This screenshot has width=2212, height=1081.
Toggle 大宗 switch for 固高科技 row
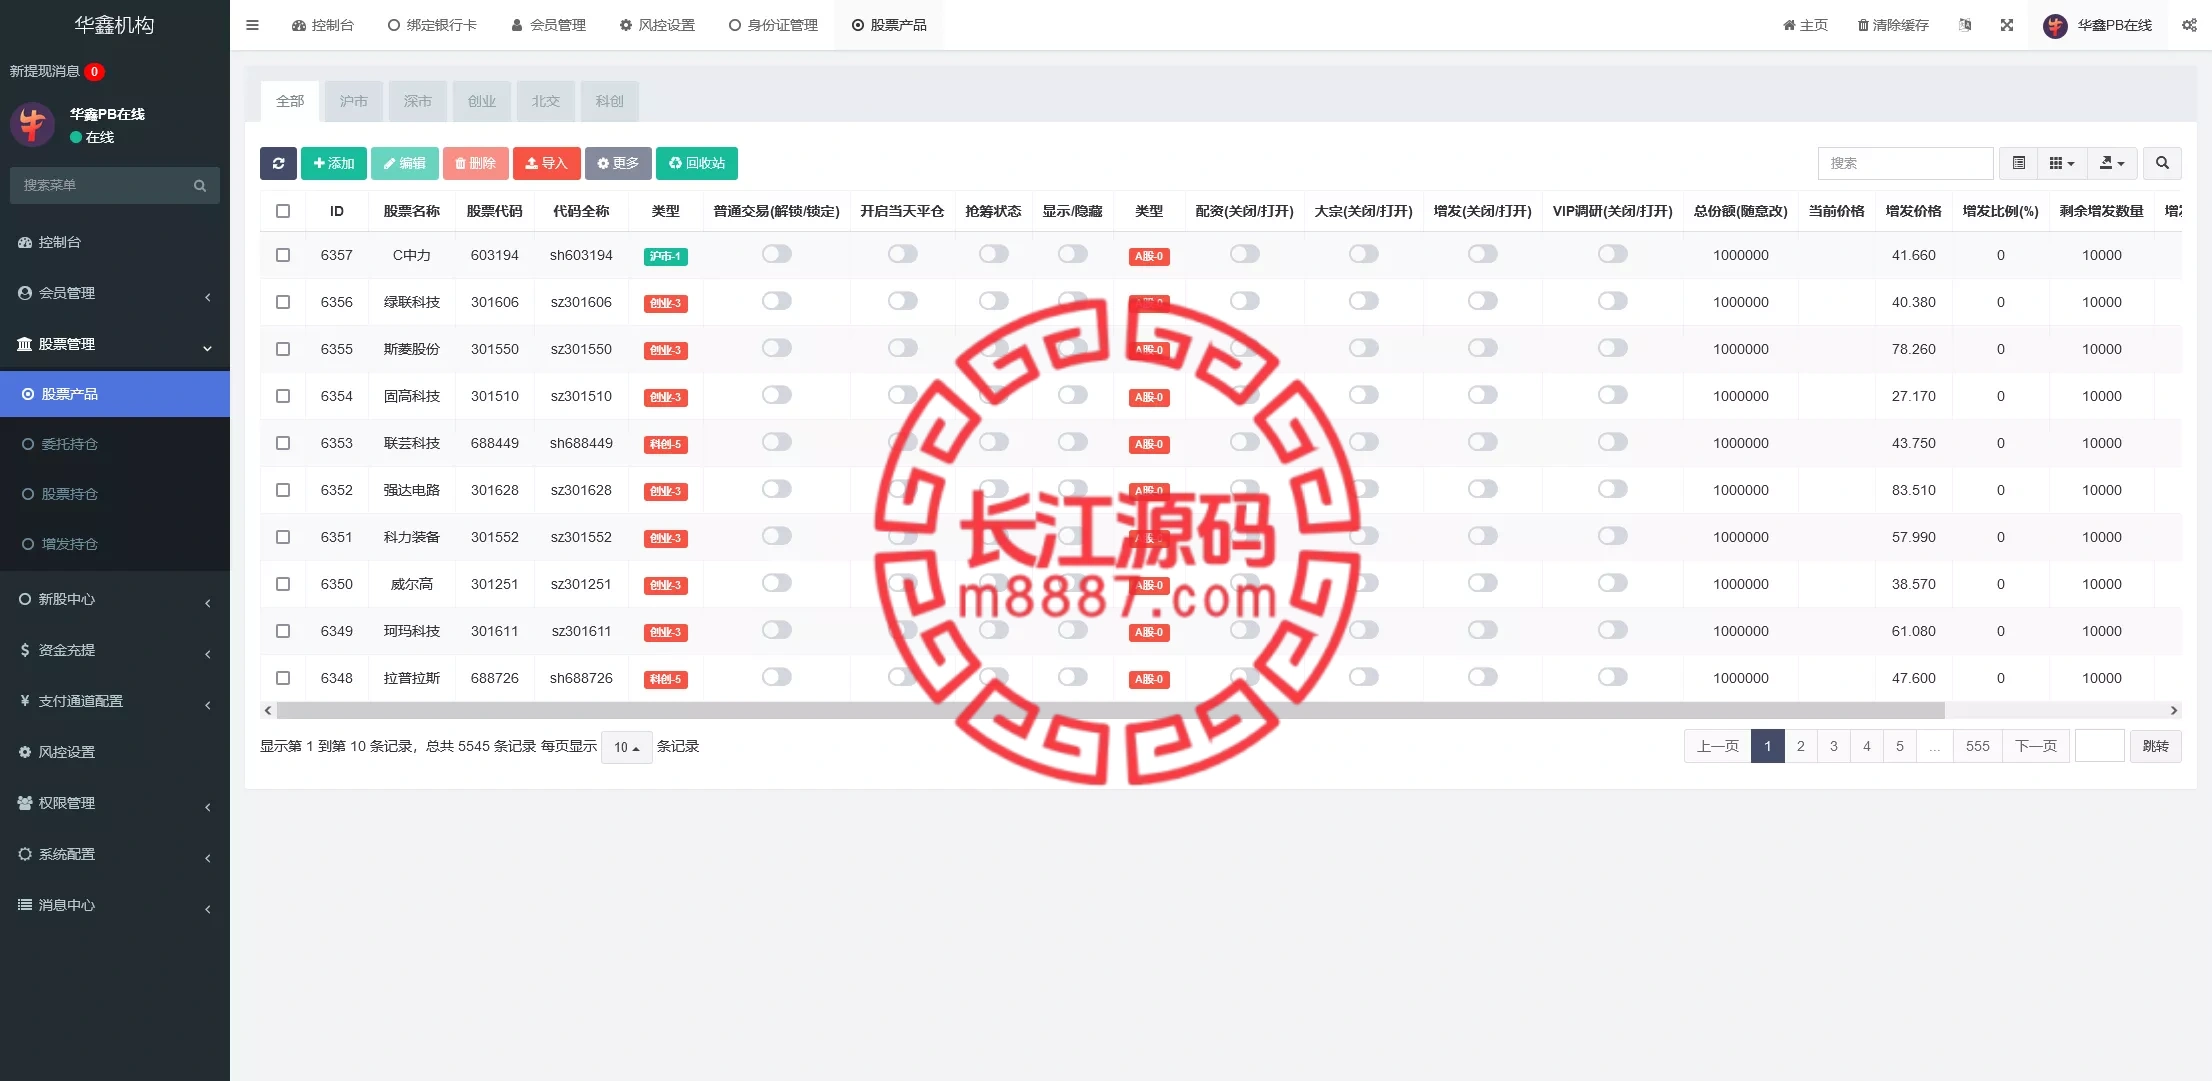[x=1363, y=395]
